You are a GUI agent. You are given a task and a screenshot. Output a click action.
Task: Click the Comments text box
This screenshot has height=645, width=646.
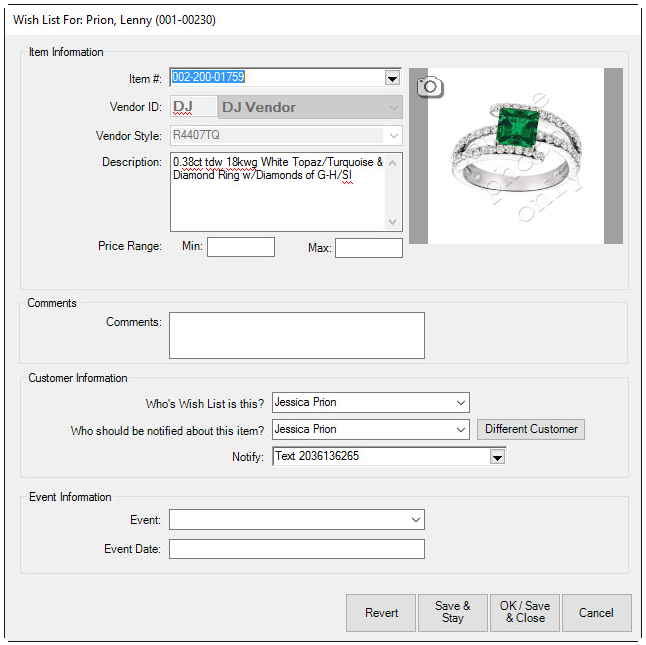pos(296,335)
